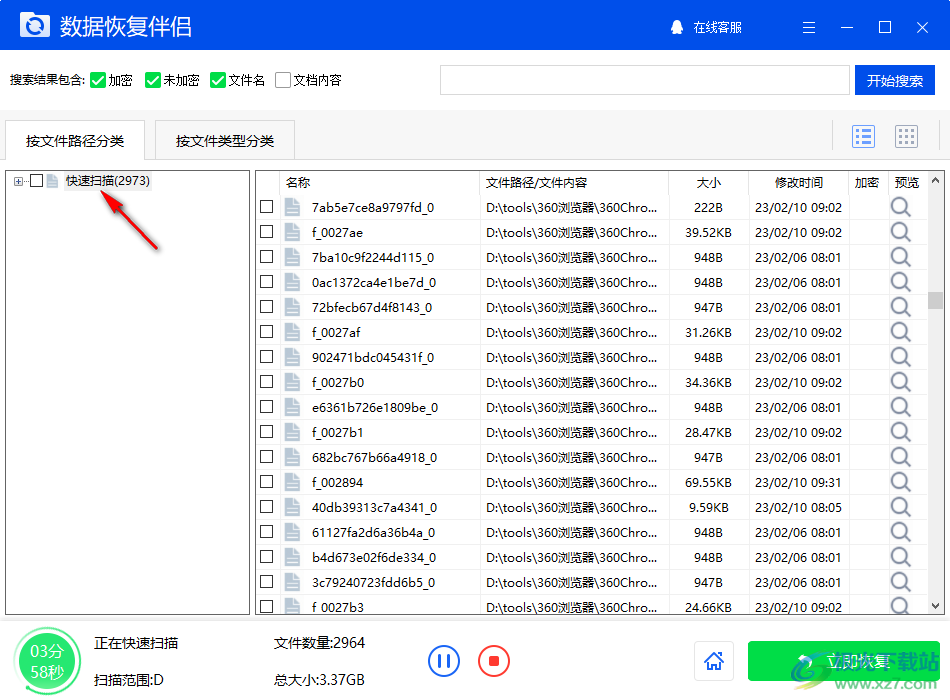Check the checkbox for file f_0027af
This screenshot has height=700, width=950.
click(266, 332)
